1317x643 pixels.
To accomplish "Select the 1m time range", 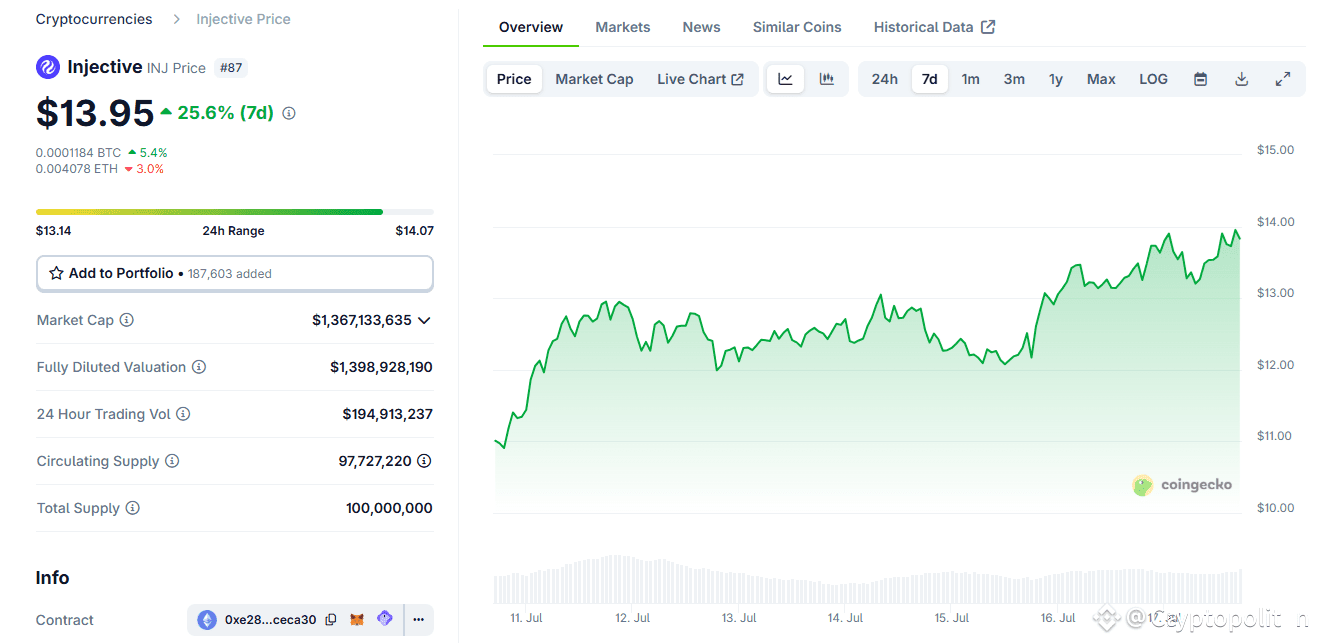I will pos(971,79).
